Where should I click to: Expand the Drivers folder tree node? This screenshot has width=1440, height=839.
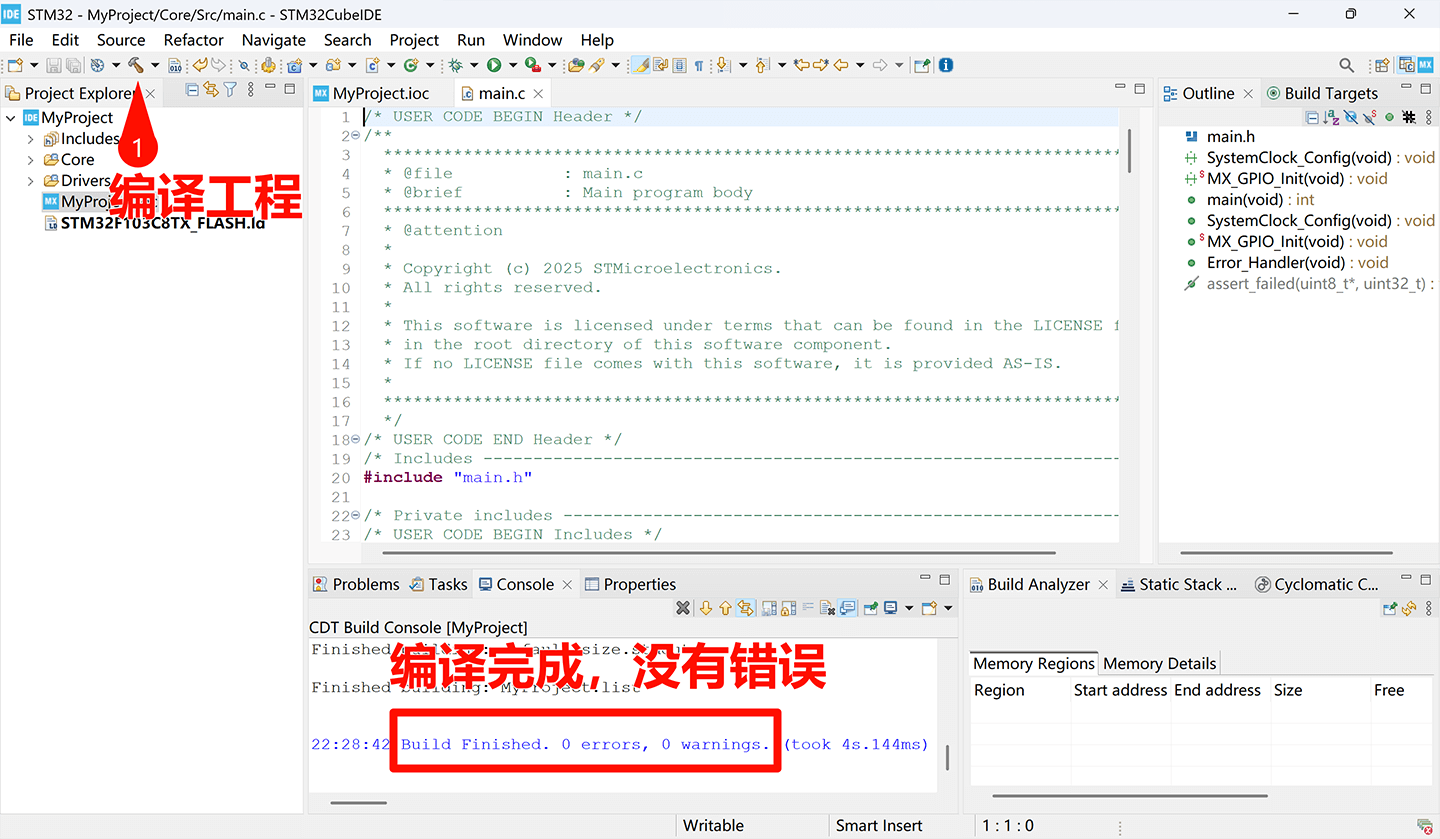[30, 181]
